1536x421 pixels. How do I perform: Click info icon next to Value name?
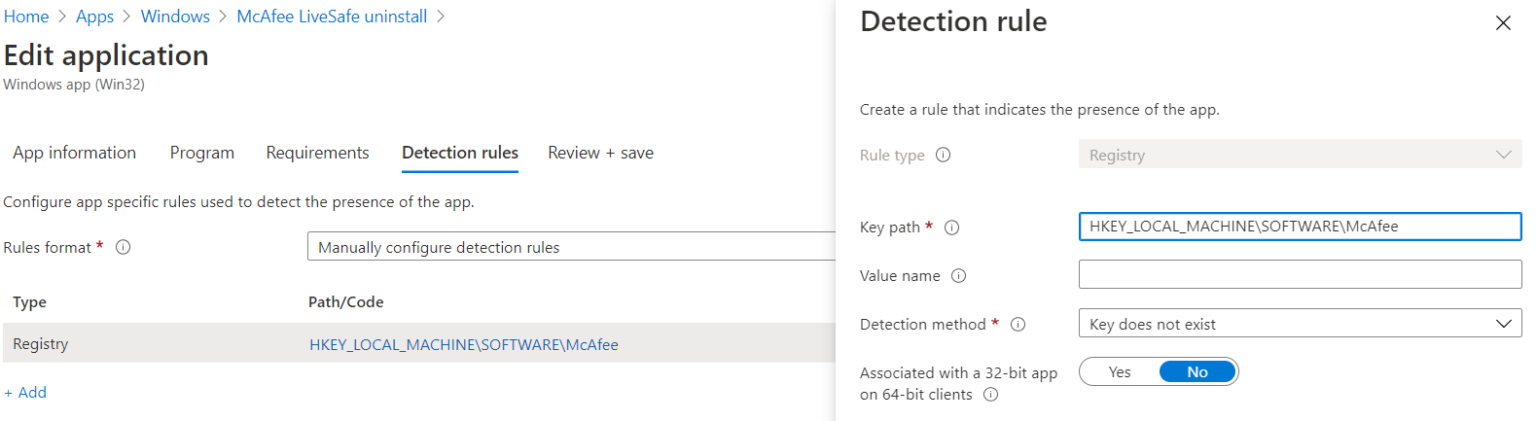[958, 276]
